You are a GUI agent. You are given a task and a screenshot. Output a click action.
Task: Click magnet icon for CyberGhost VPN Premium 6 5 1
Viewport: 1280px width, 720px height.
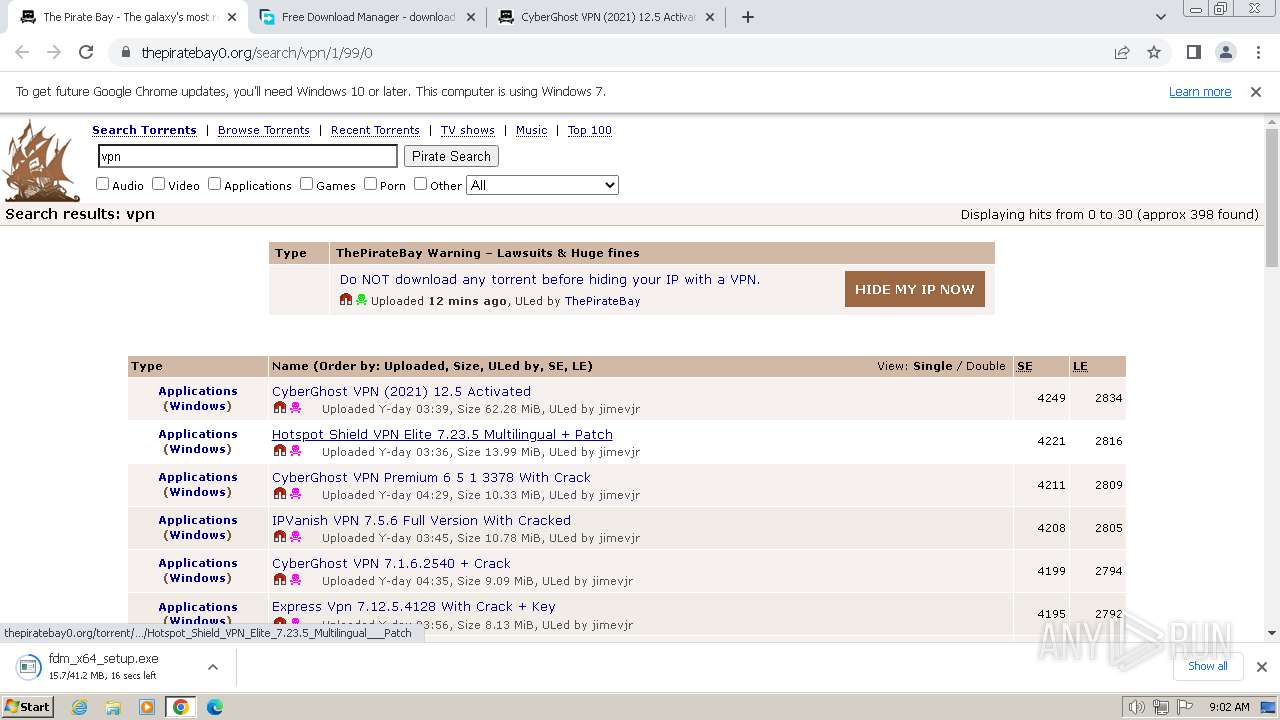pyautogui.click(x=279, y=494)
